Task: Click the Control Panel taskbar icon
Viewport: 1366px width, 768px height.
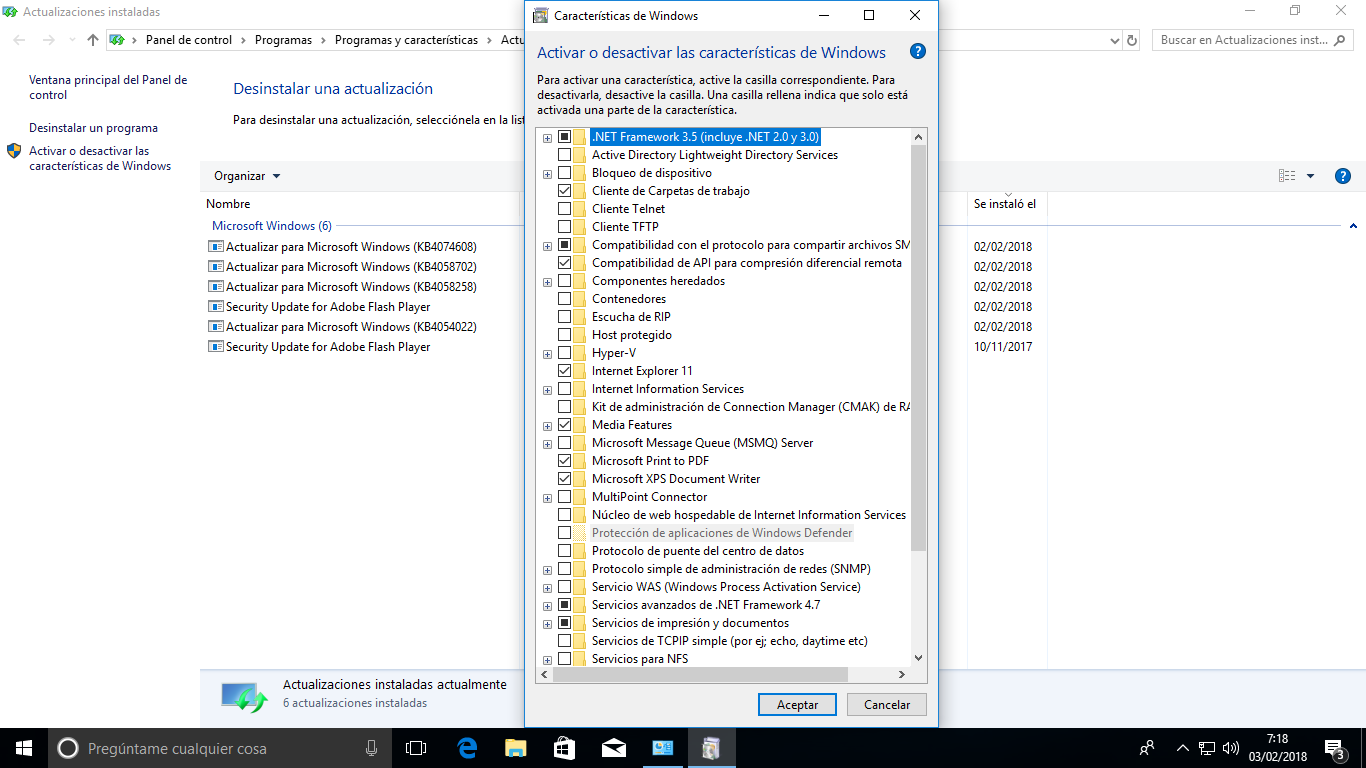Action: (x=662, y=748)
